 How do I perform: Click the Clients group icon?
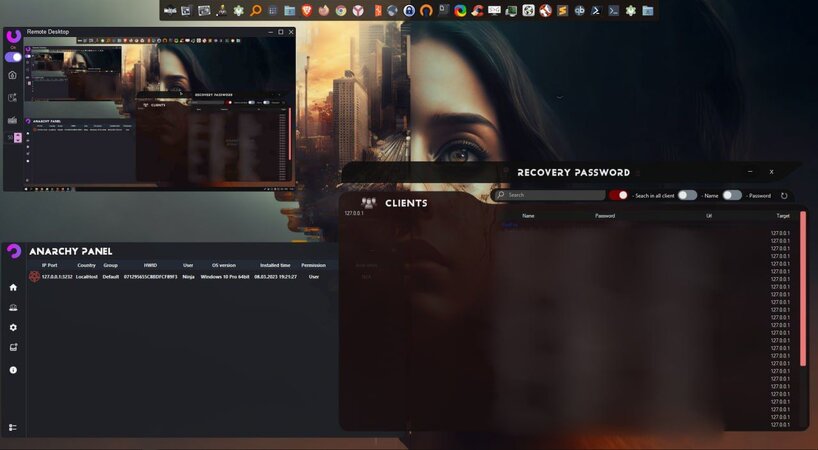[x=368, y=203]
